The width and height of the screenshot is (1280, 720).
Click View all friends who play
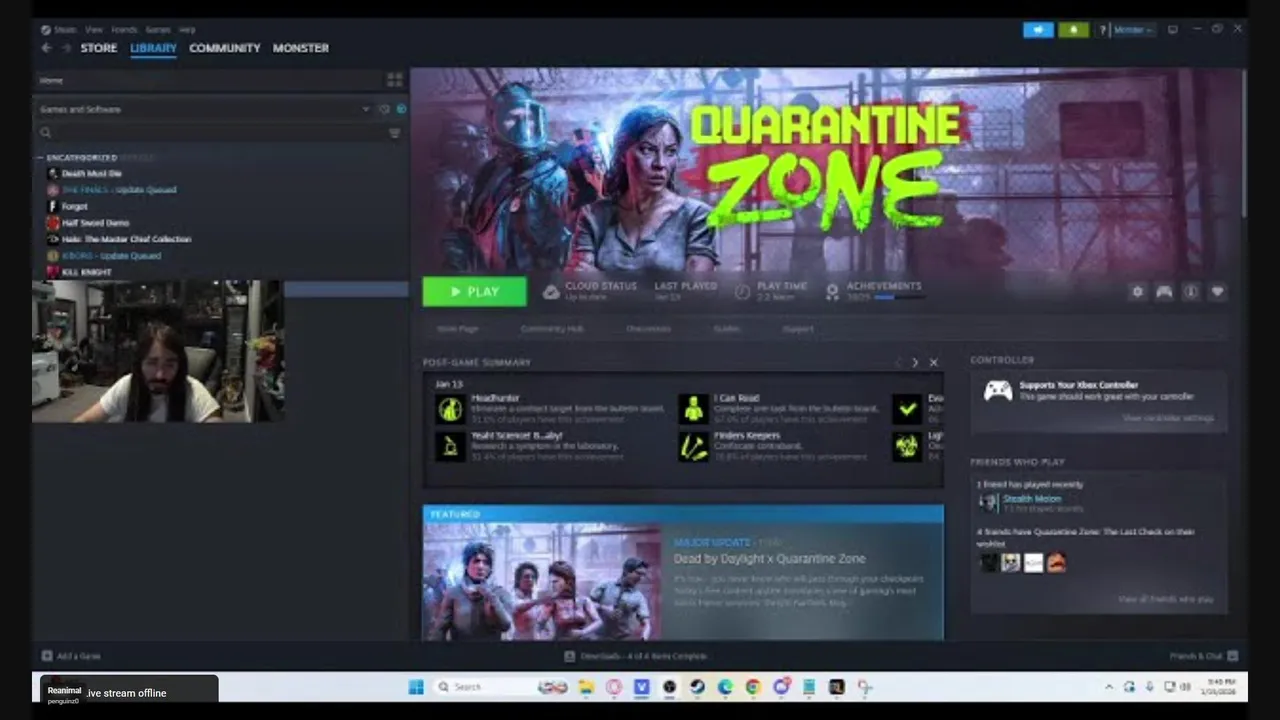point(1166,599)
